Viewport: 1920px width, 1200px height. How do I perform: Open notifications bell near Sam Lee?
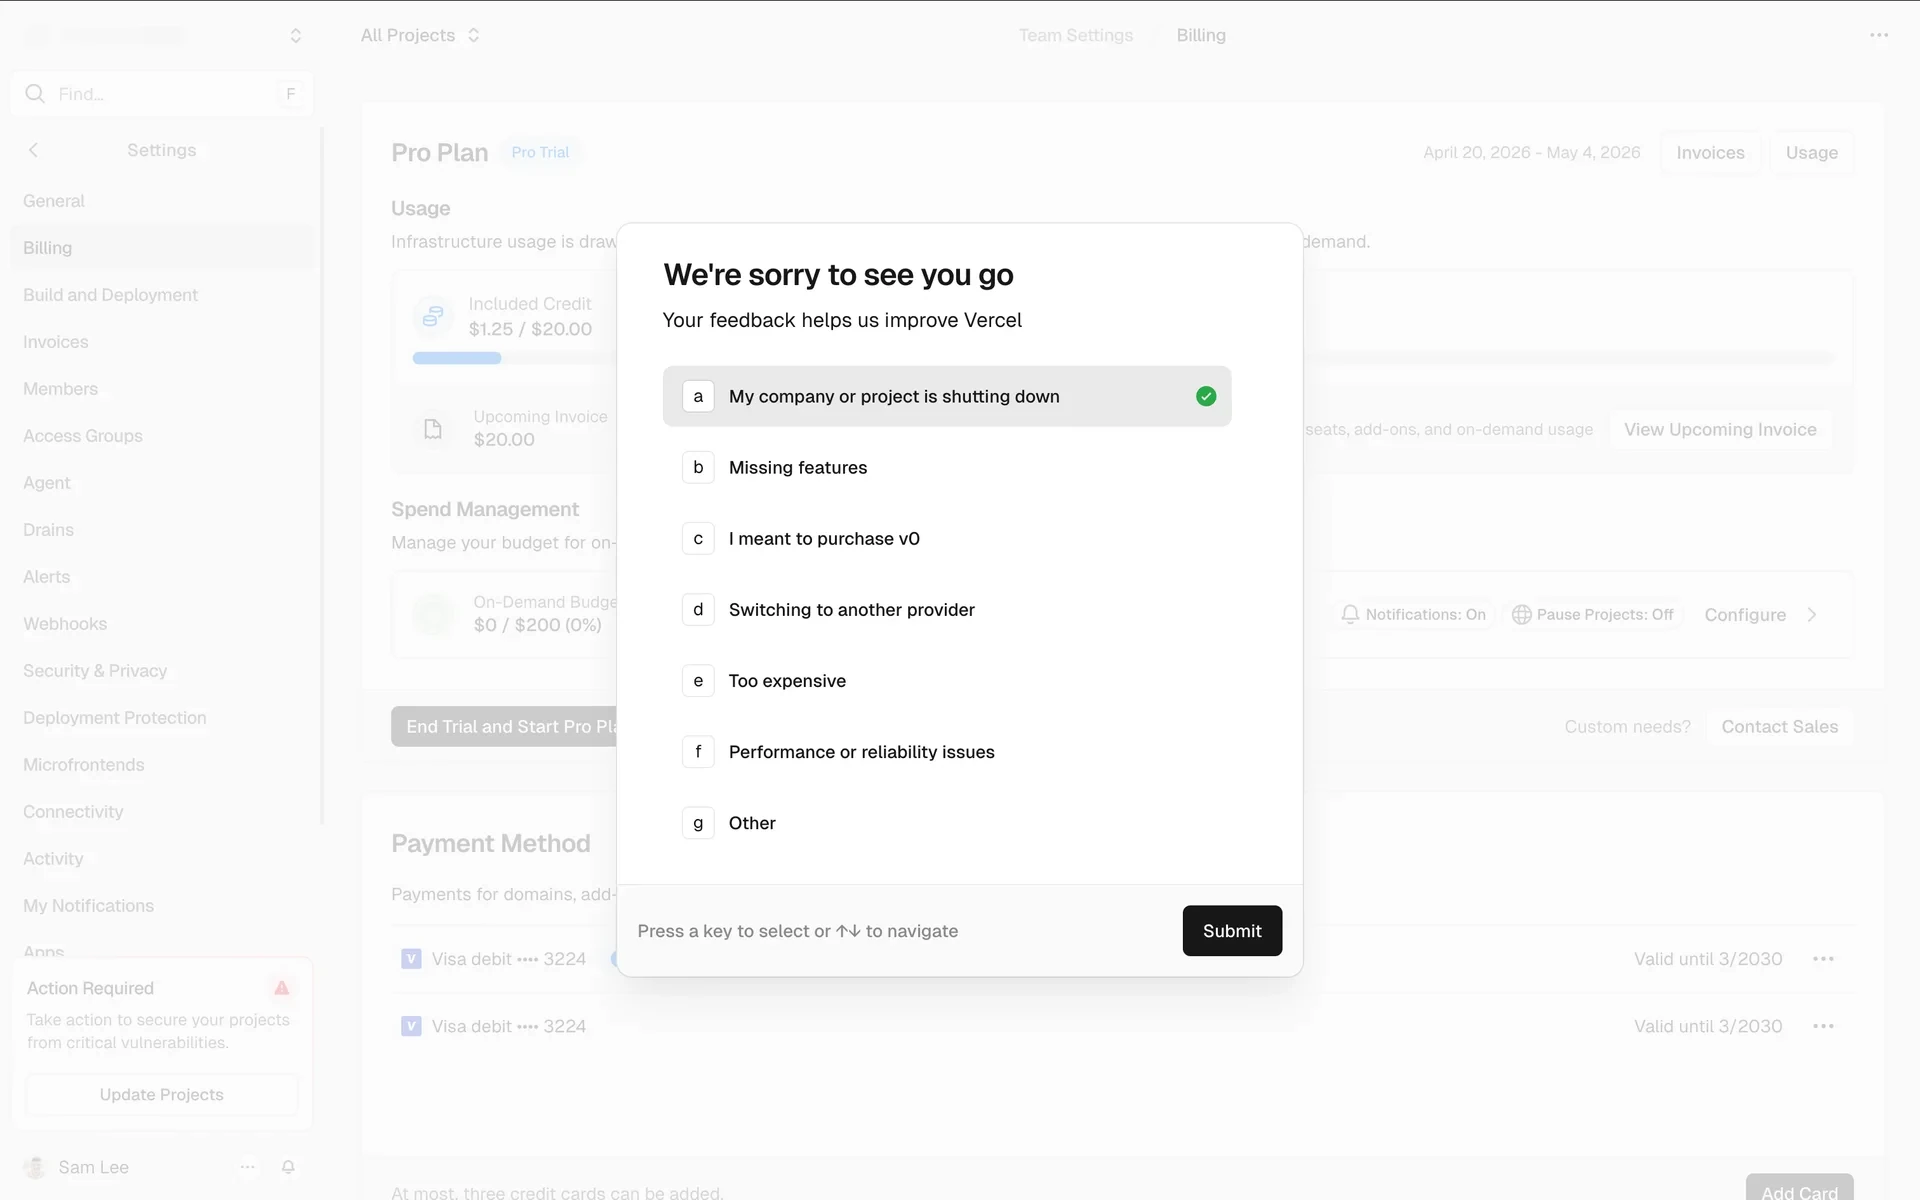(288, 1167)
